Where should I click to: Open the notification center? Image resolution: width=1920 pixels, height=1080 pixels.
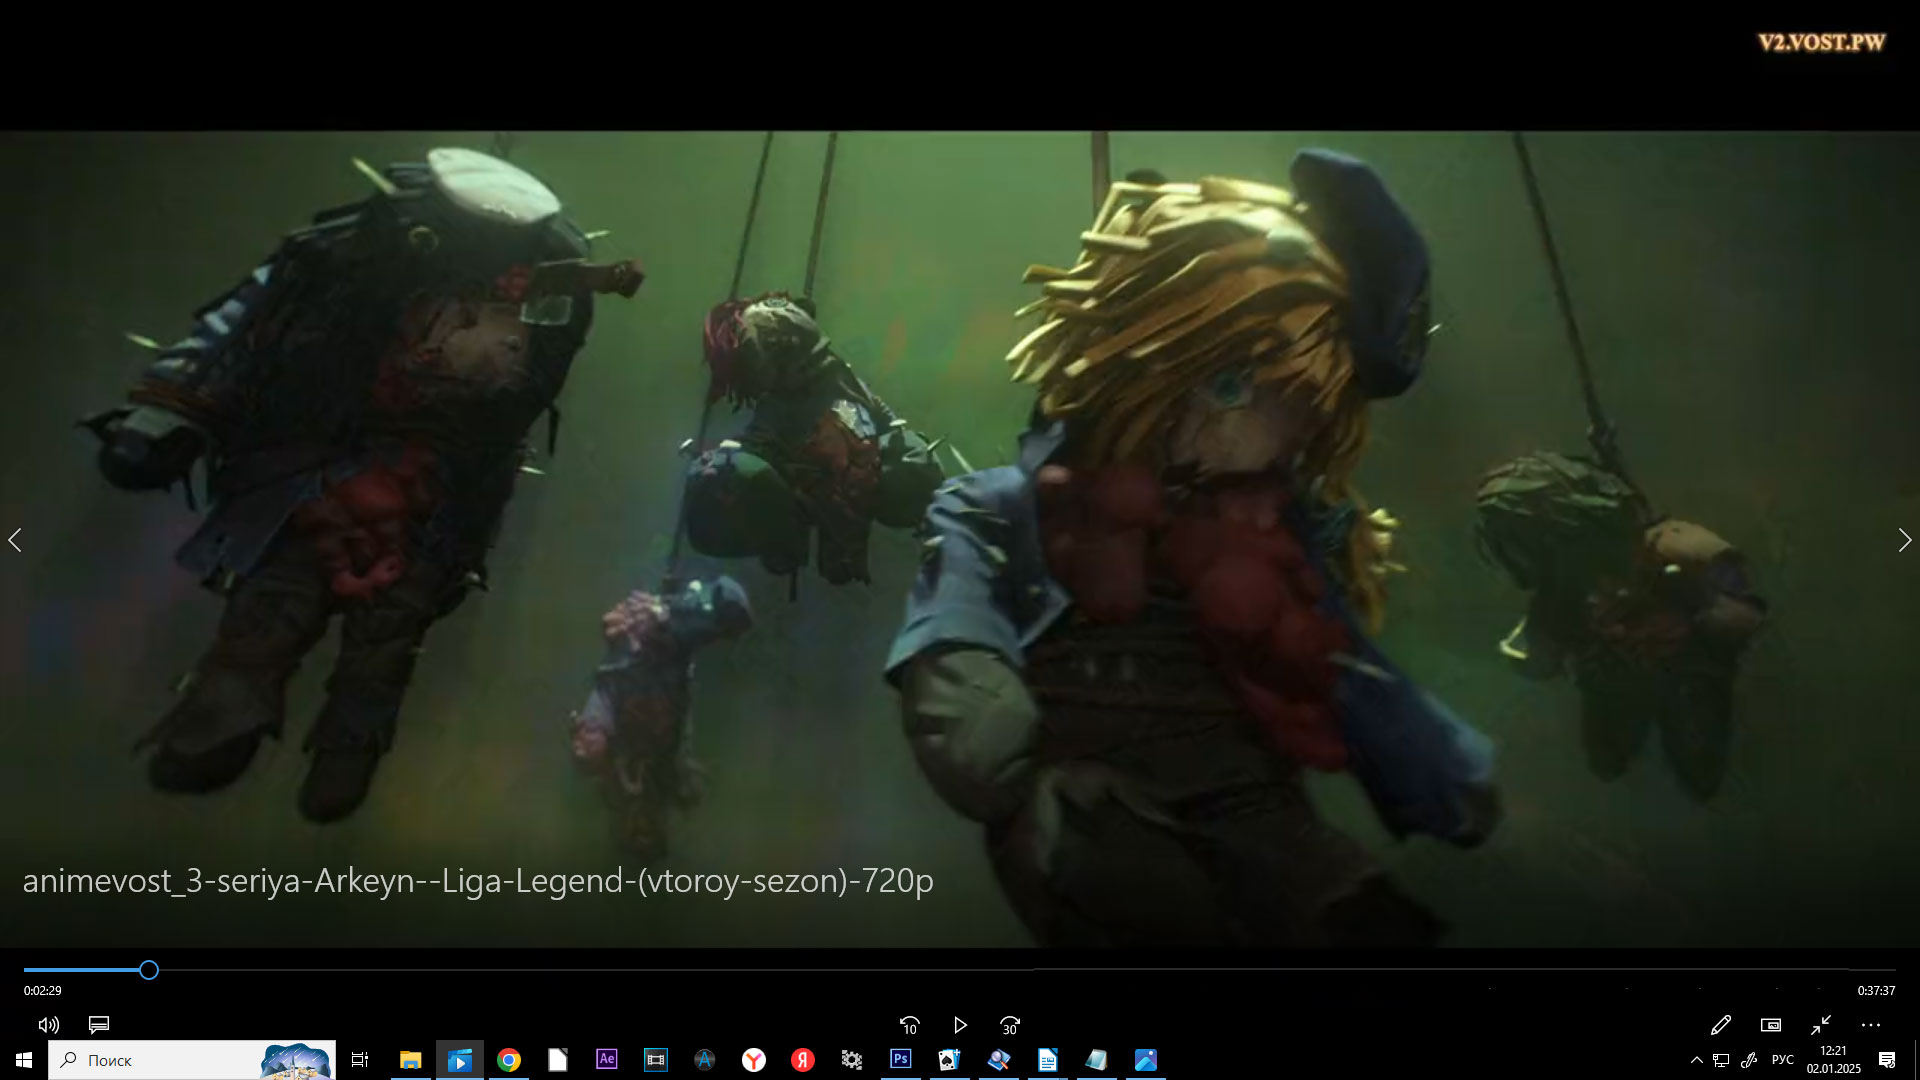(x=1887, y=1060)
